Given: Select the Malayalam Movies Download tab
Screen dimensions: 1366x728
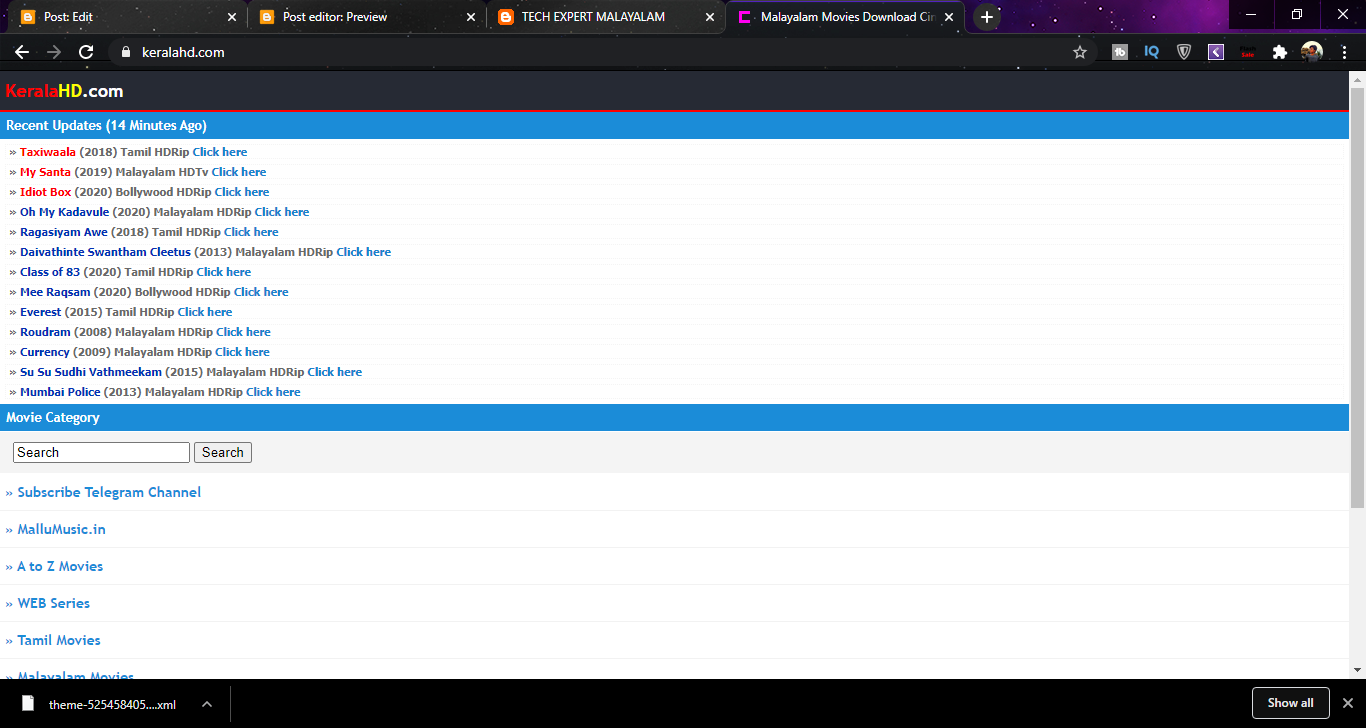Looking at the screenshot, I should tap(845, 17).
